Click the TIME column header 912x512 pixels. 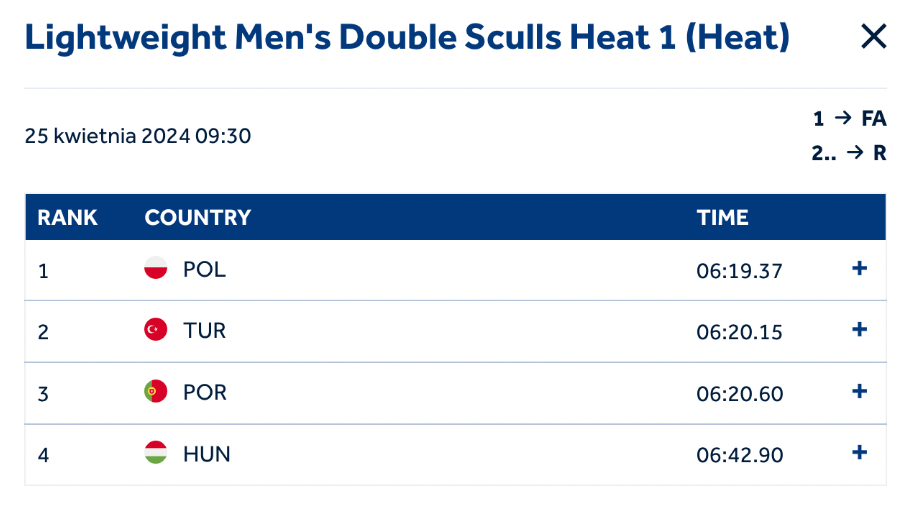[x=722, y=218]
